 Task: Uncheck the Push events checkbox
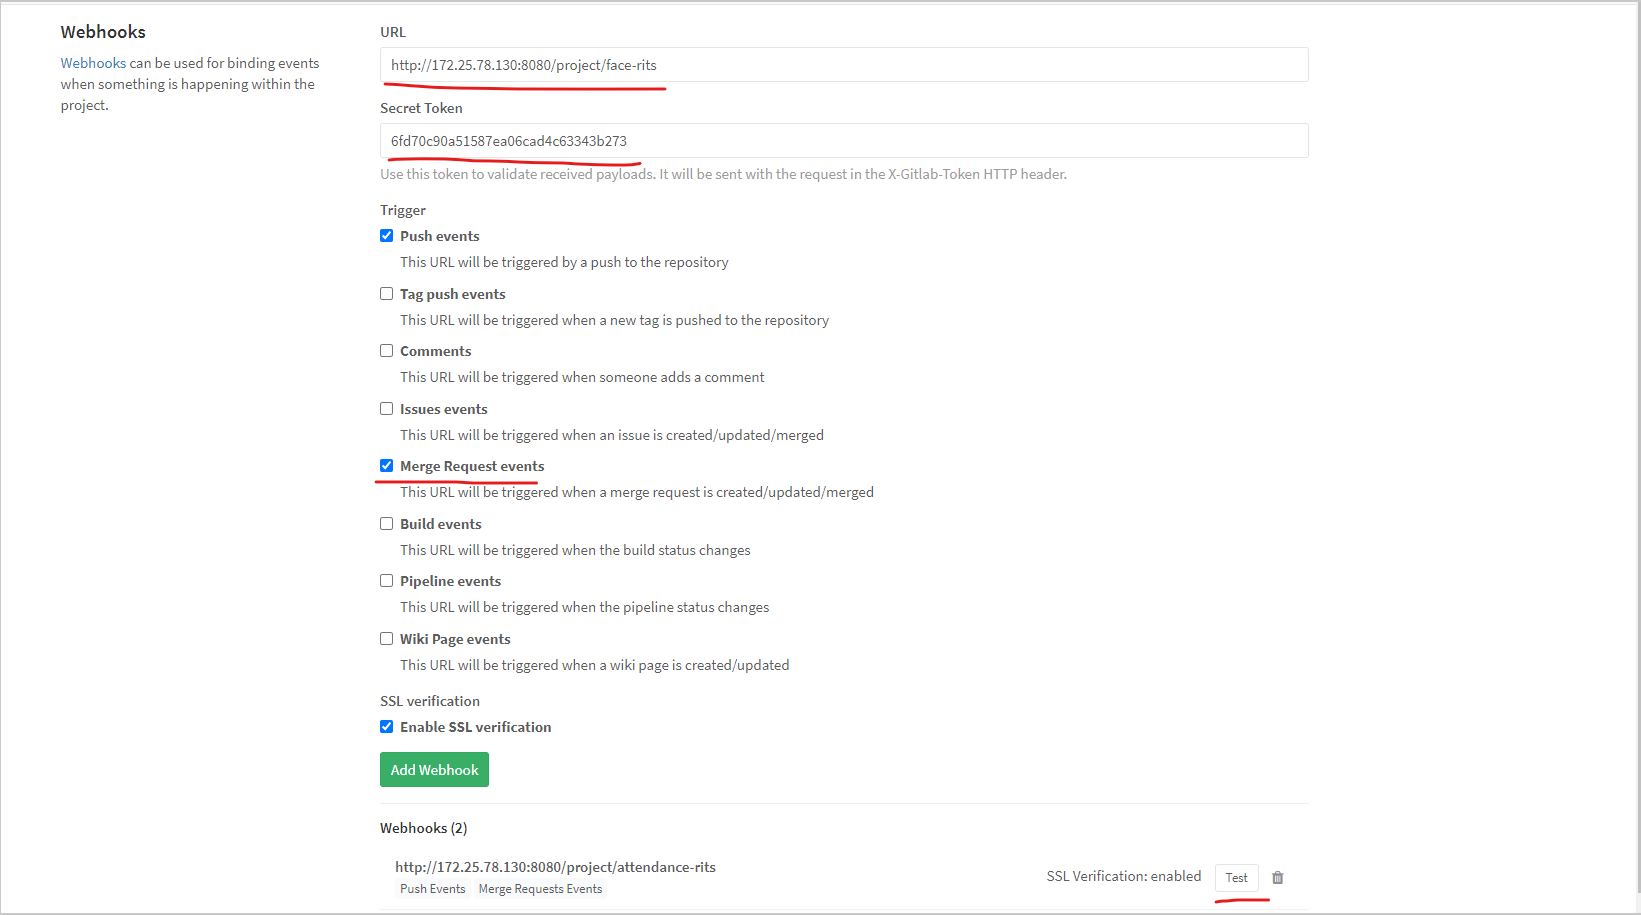386,236
